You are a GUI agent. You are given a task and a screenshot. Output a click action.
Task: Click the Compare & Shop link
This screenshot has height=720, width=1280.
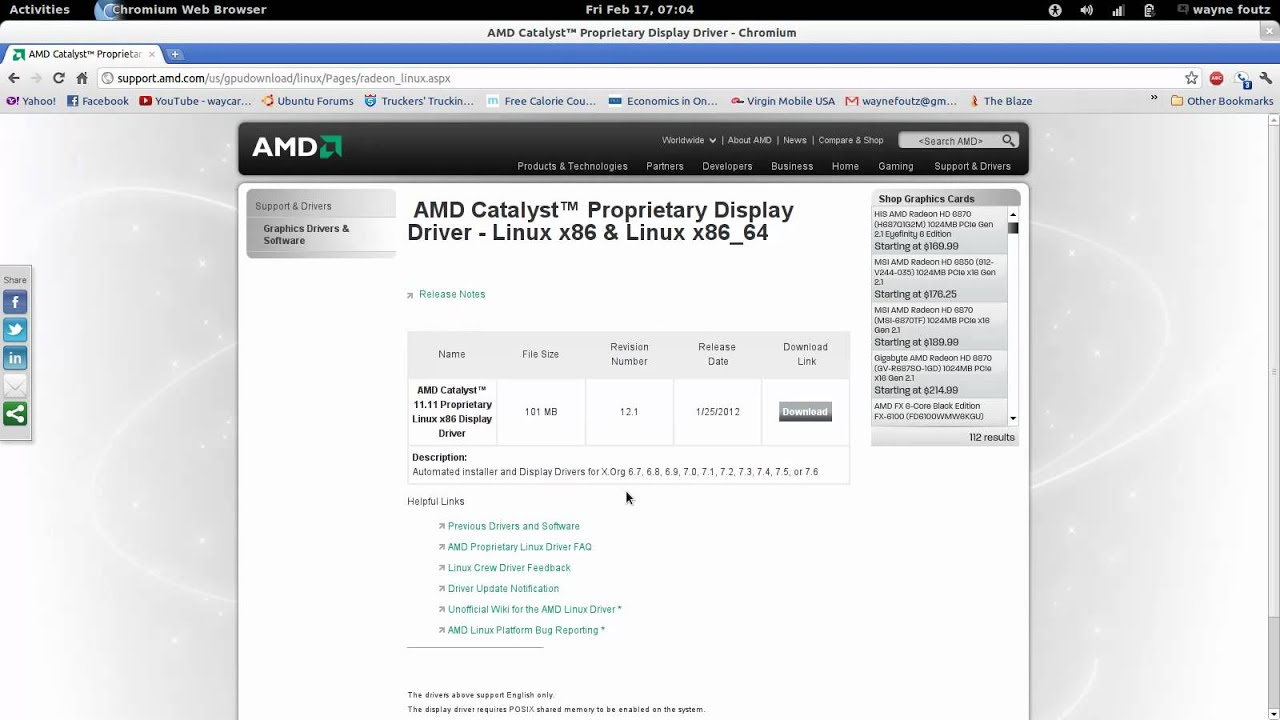851,140
